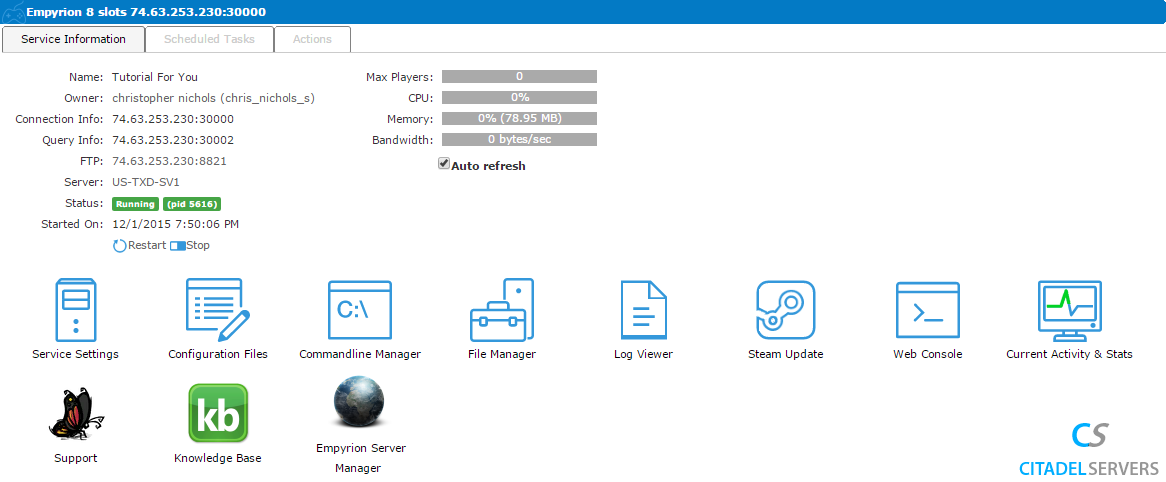The height and width of the screenshot is (482, 1166).
Task: Select connection info 74.63.253.230:30000
Action: 173,119
